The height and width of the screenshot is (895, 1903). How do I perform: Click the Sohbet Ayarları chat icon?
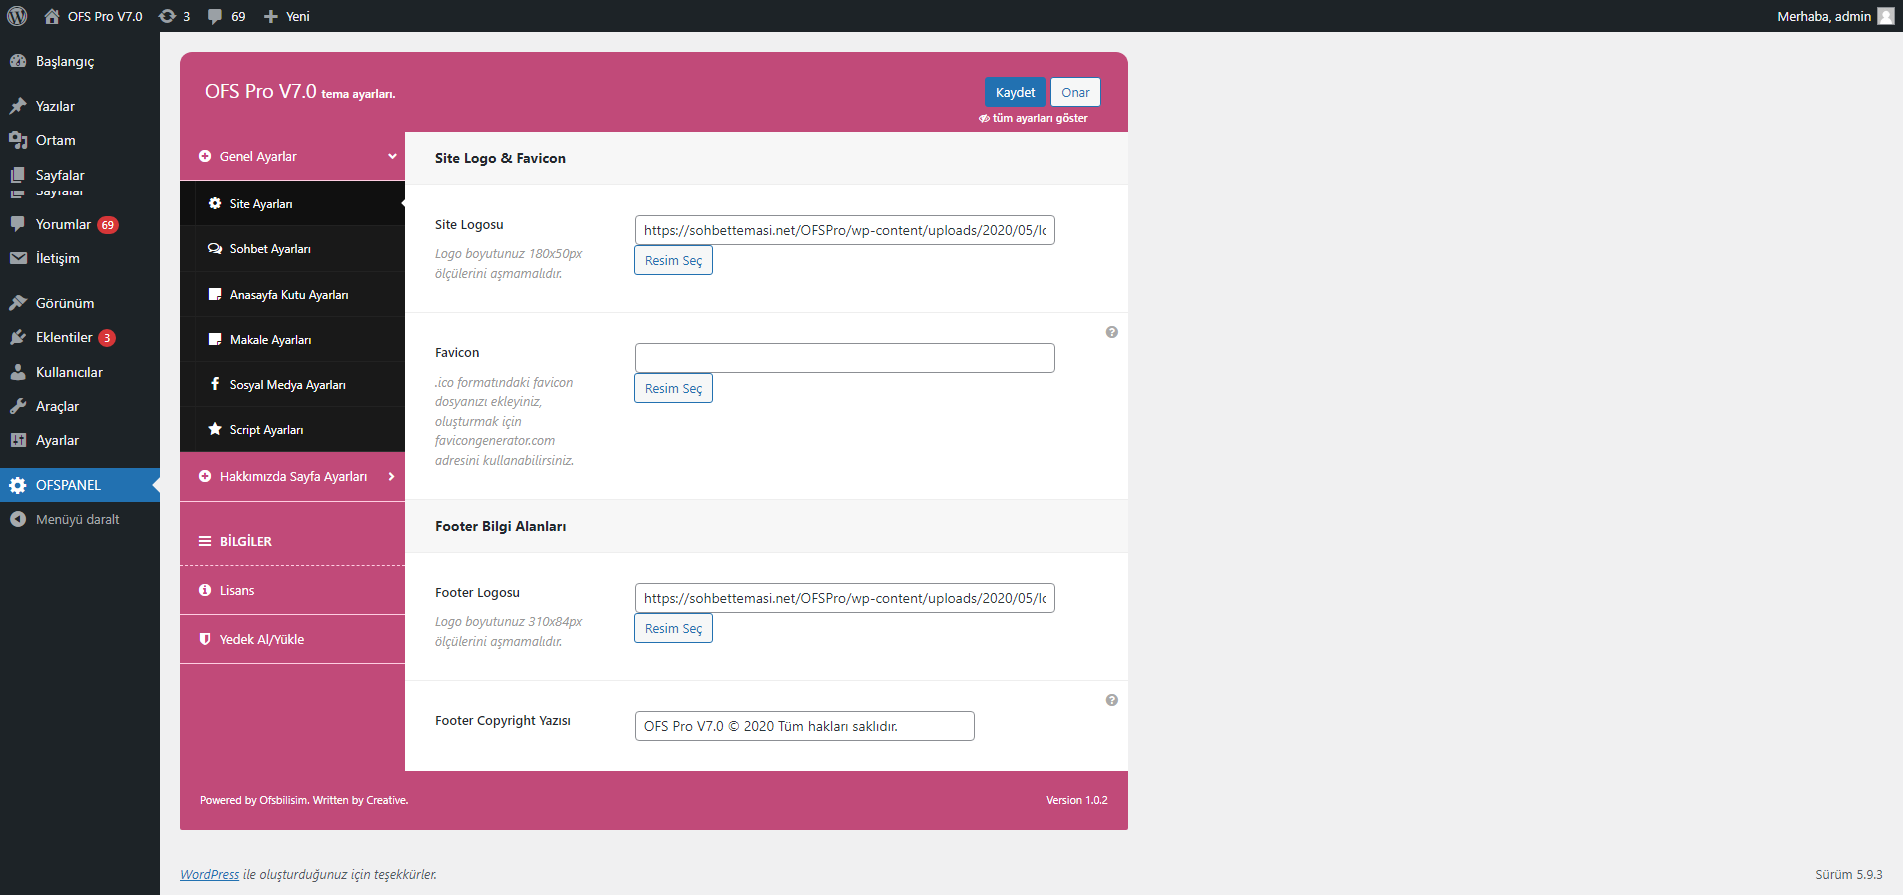pos(215,248)
